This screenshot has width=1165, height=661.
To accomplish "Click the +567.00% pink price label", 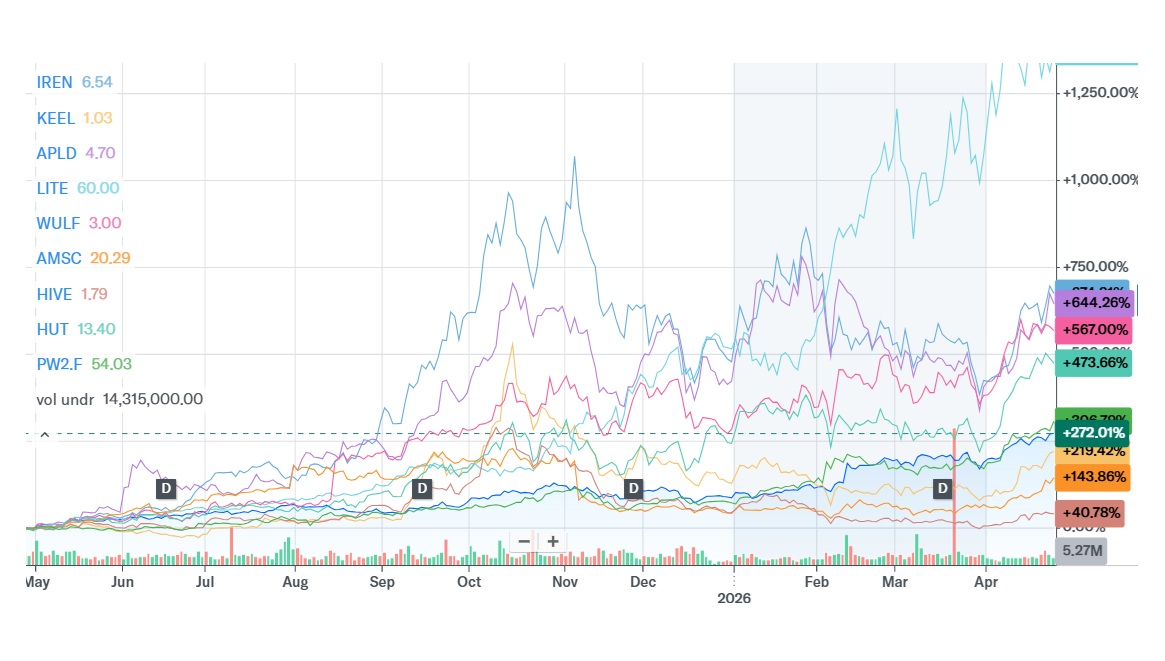I will point(1094,330).
